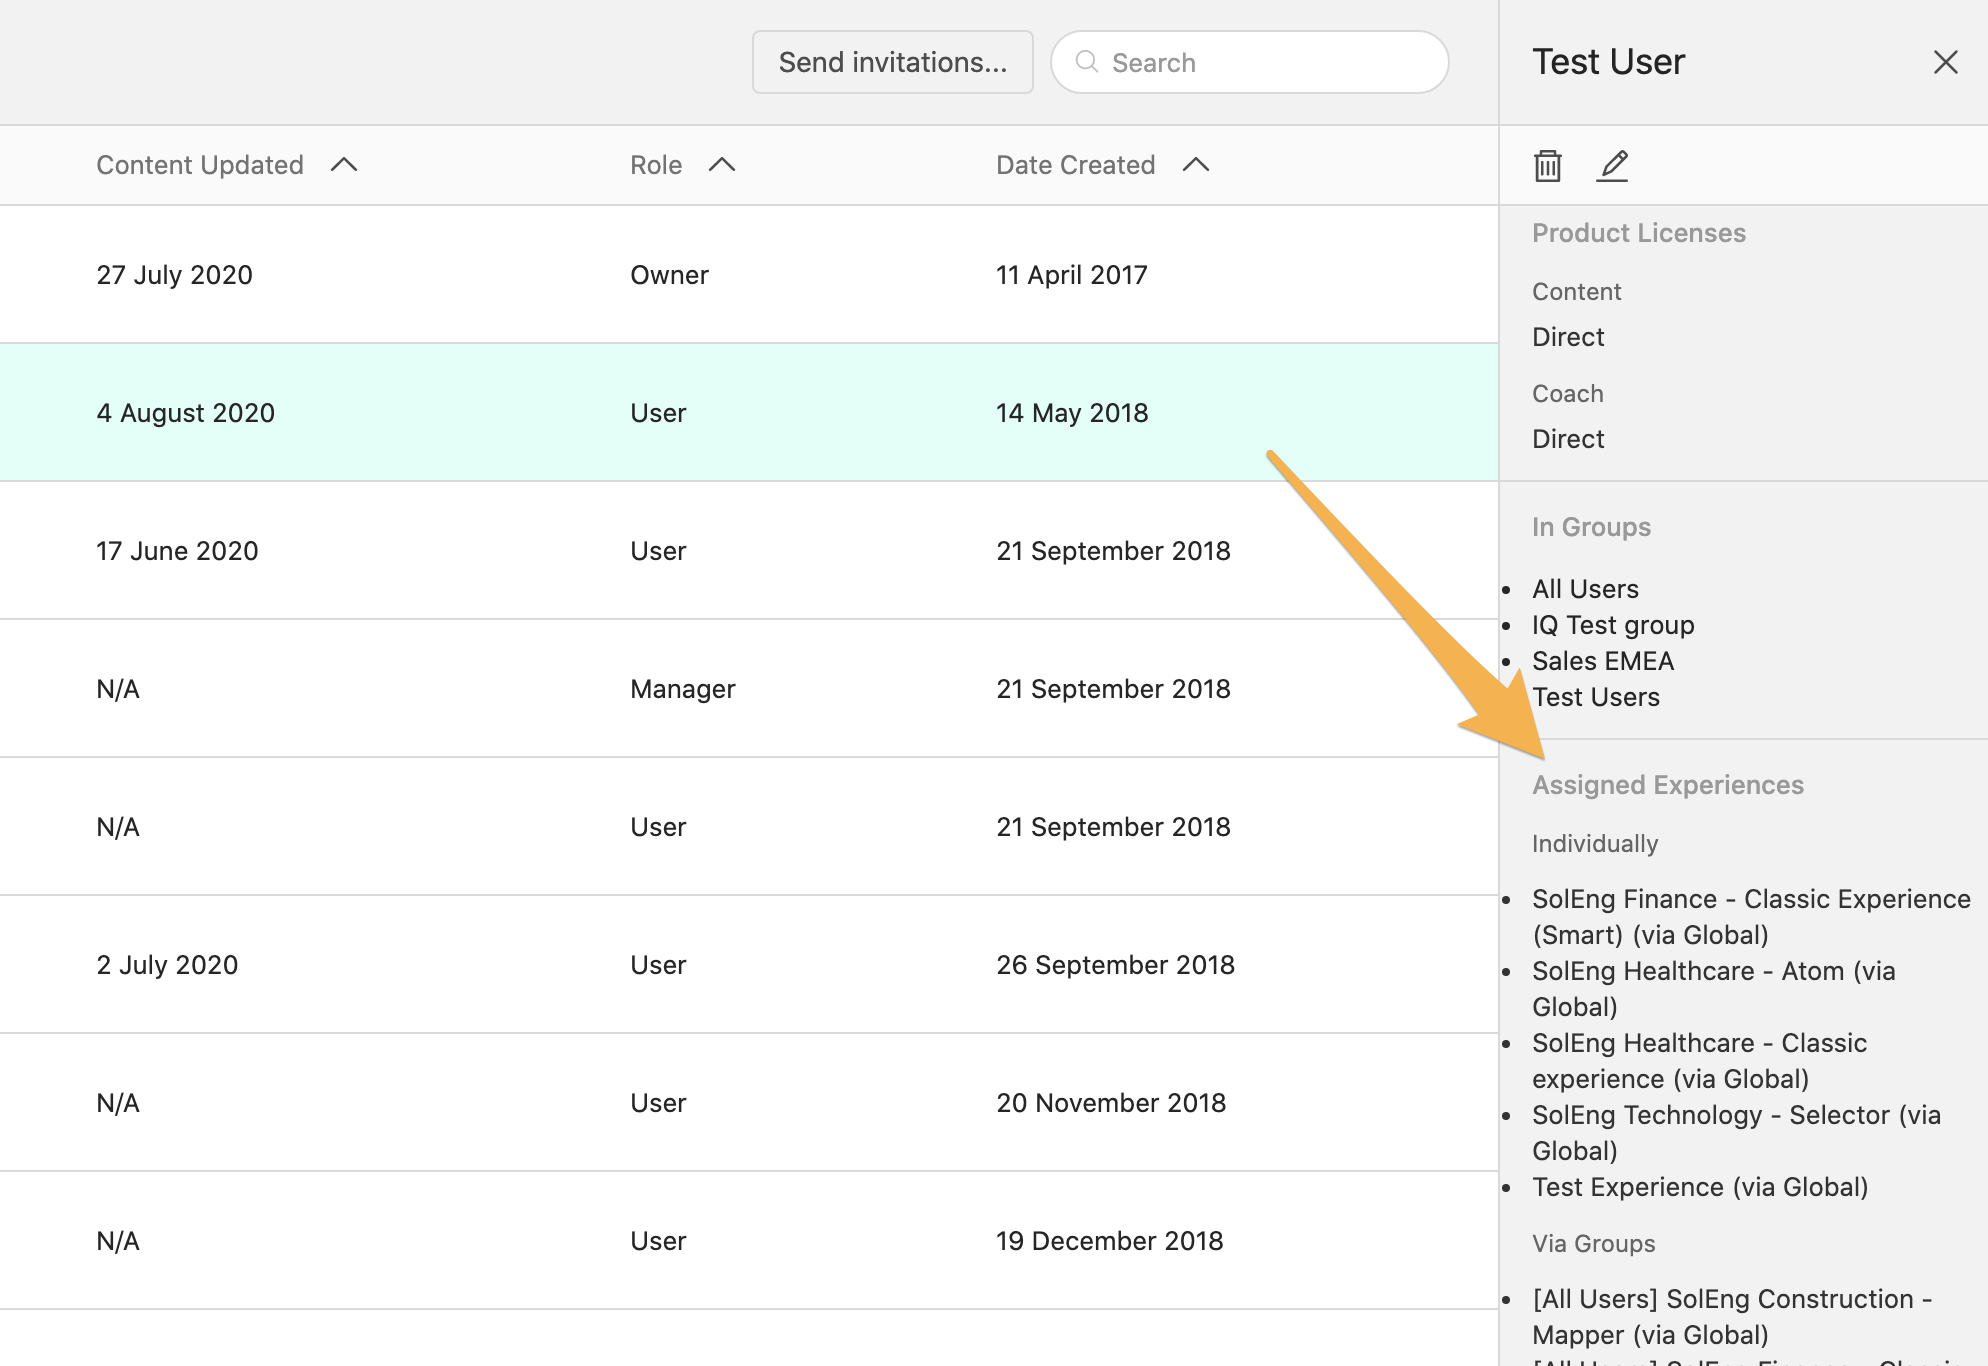Viewport: 1988px width, 1366px height.
Task: Close the Test User side panel
Action: (1945, 62)
